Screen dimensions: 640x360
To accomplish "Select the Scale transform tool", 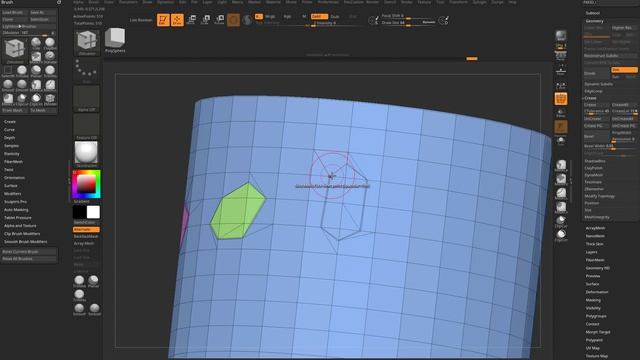I will [205, 20].
